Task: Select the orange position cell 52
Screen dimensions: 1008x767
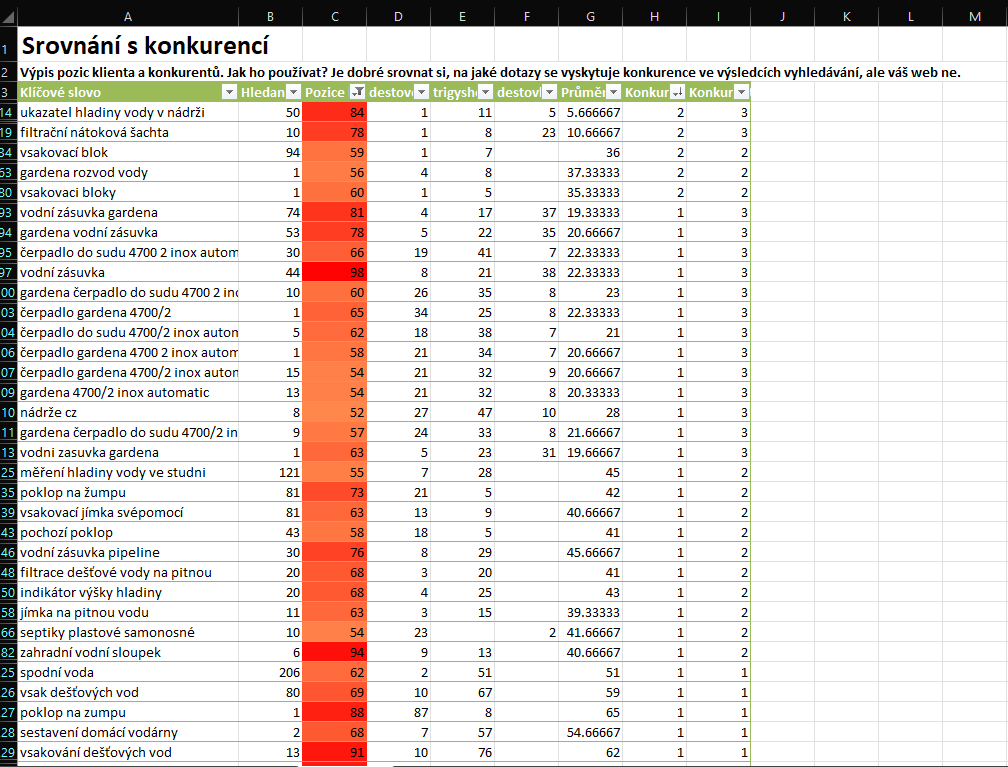Action: point(334,413)
